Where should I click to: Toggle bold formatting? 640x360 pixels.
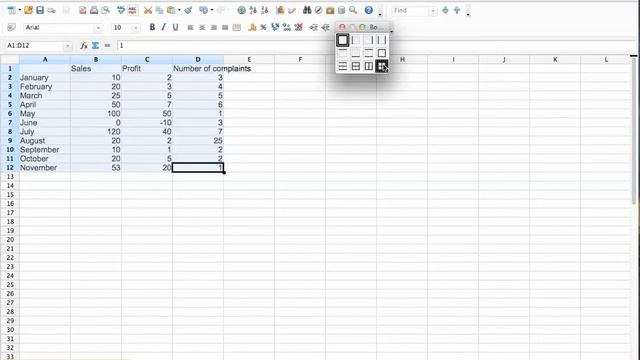point(152,27)
